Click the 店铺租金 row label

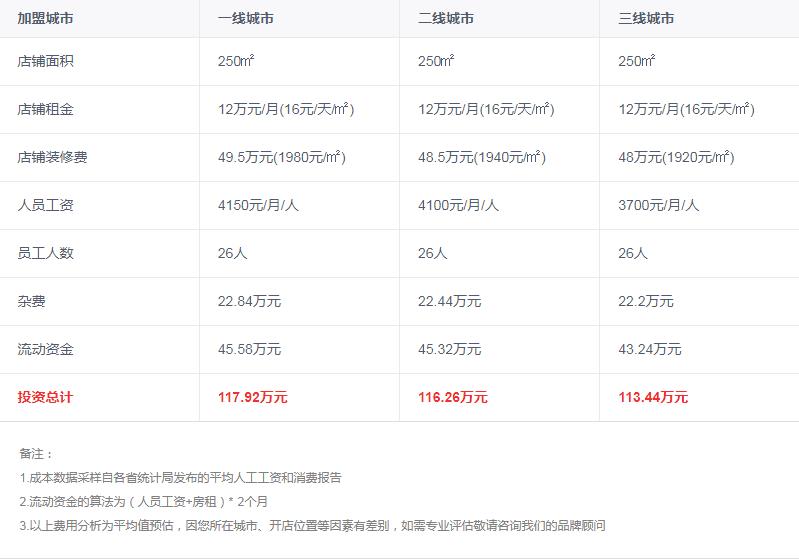point(45,109)
